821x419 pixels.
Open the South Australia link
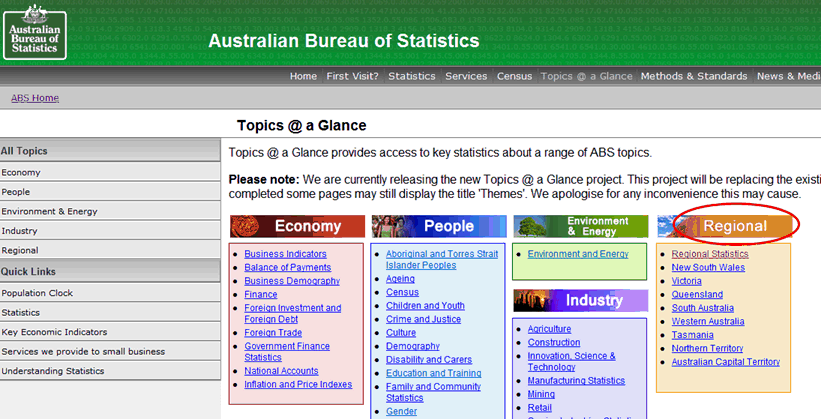(703, 308)
